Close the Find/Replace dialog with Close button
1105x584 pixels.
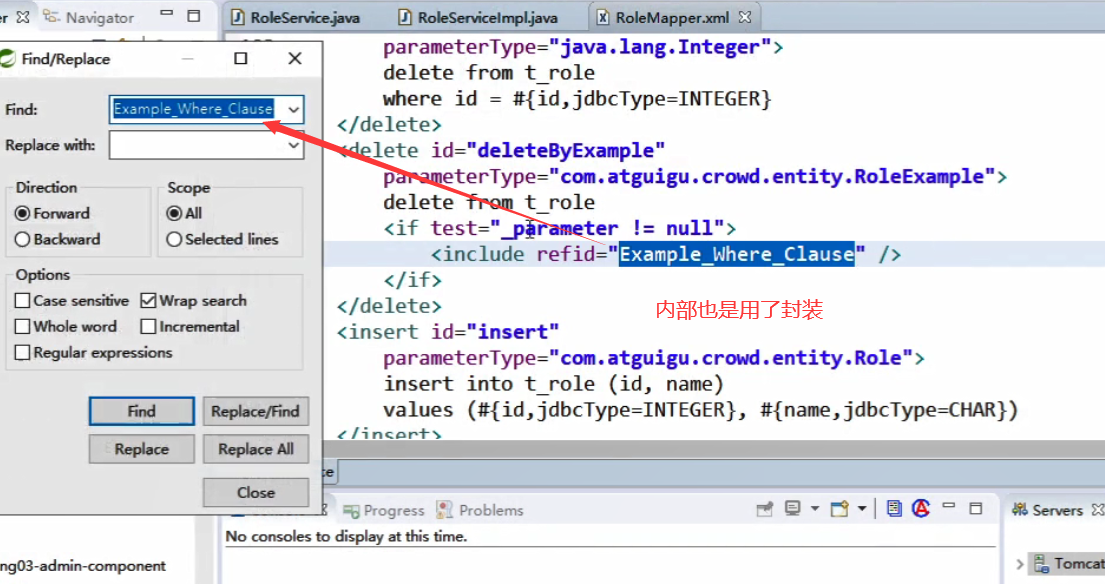256,492
